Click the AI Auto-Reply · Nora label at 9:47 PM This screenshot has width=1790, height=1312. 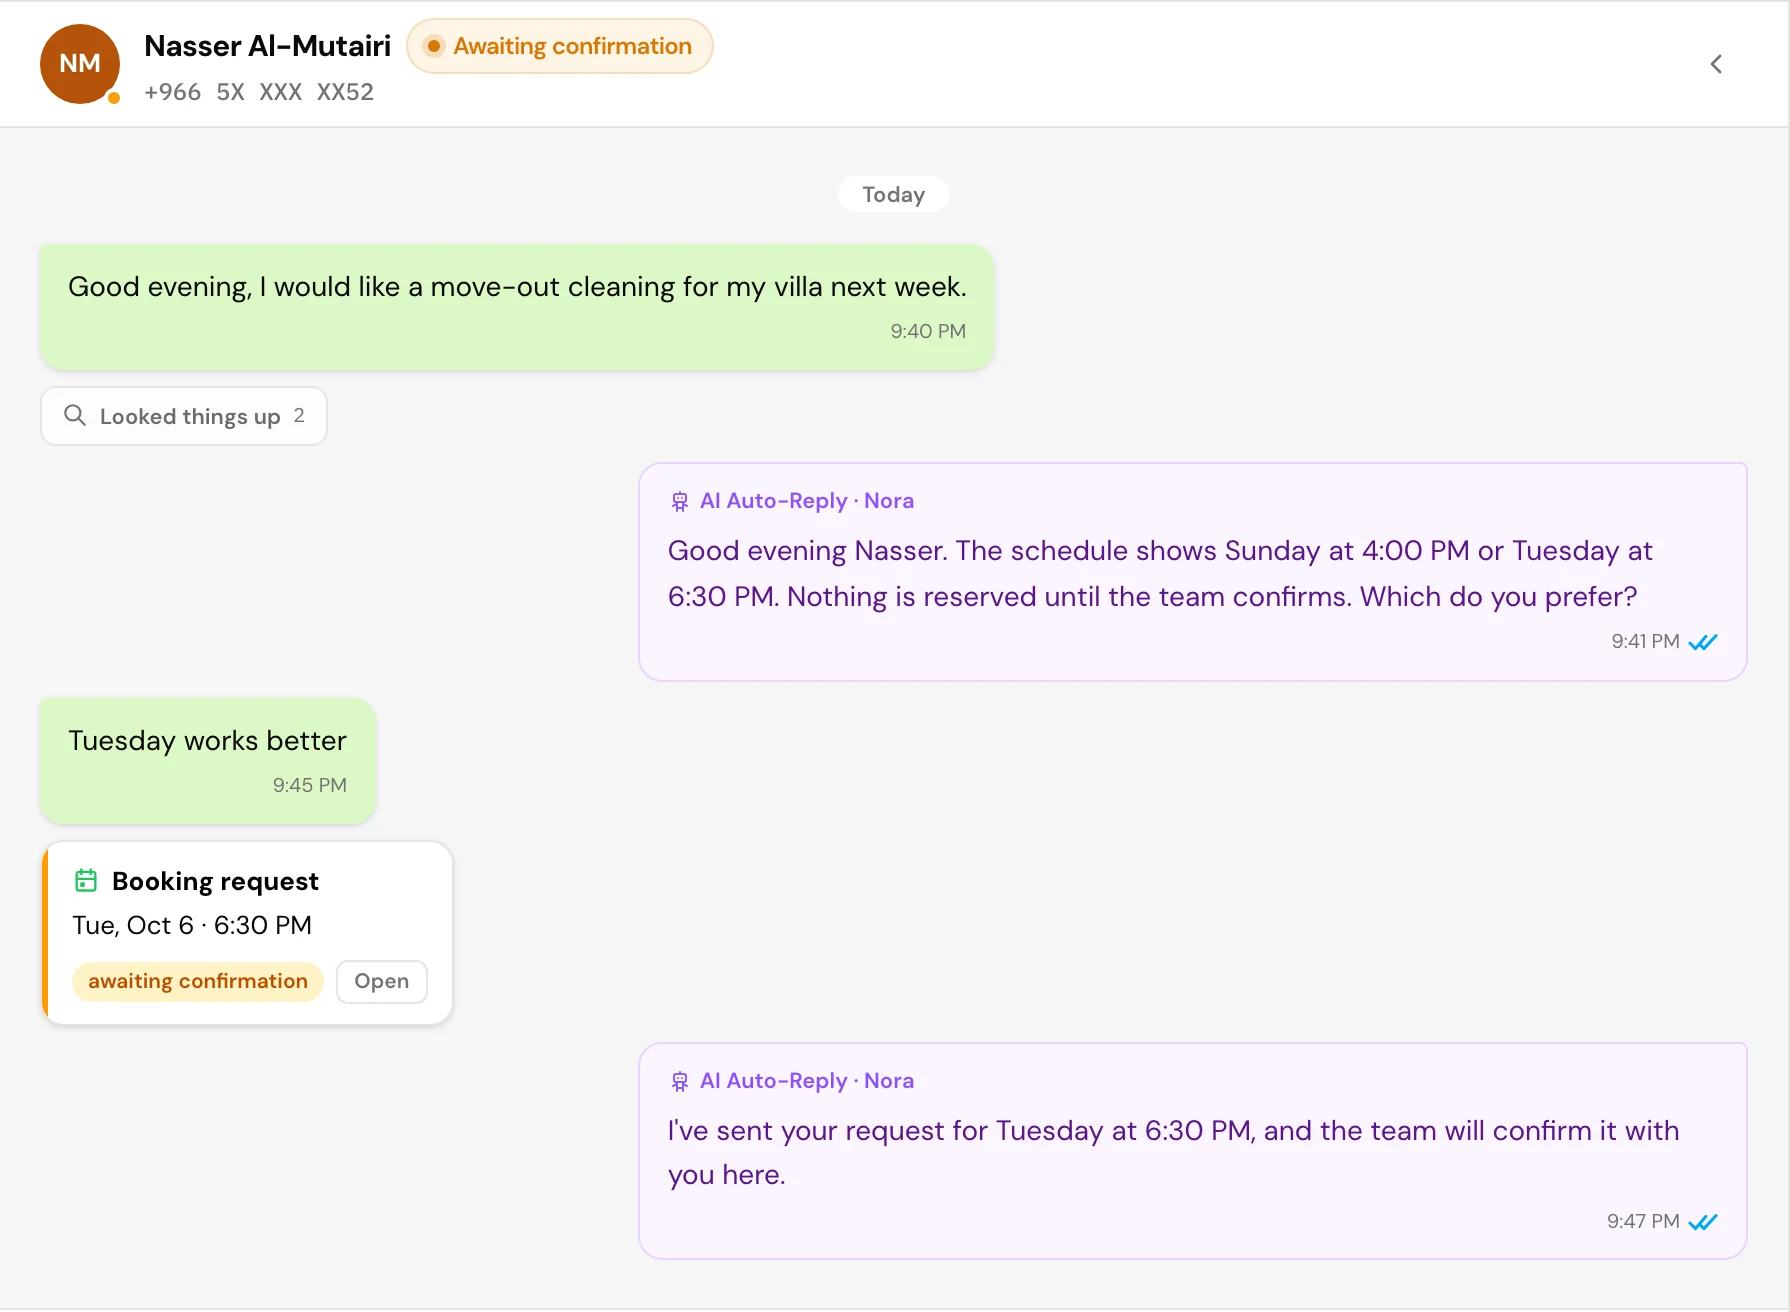point(807,1081)
